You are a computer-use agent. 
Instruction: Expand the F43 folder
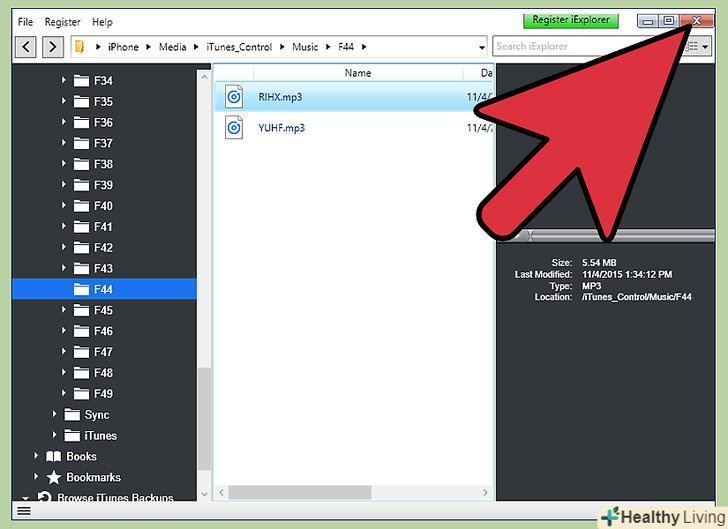pyautogui.click(x=64, y=268)
